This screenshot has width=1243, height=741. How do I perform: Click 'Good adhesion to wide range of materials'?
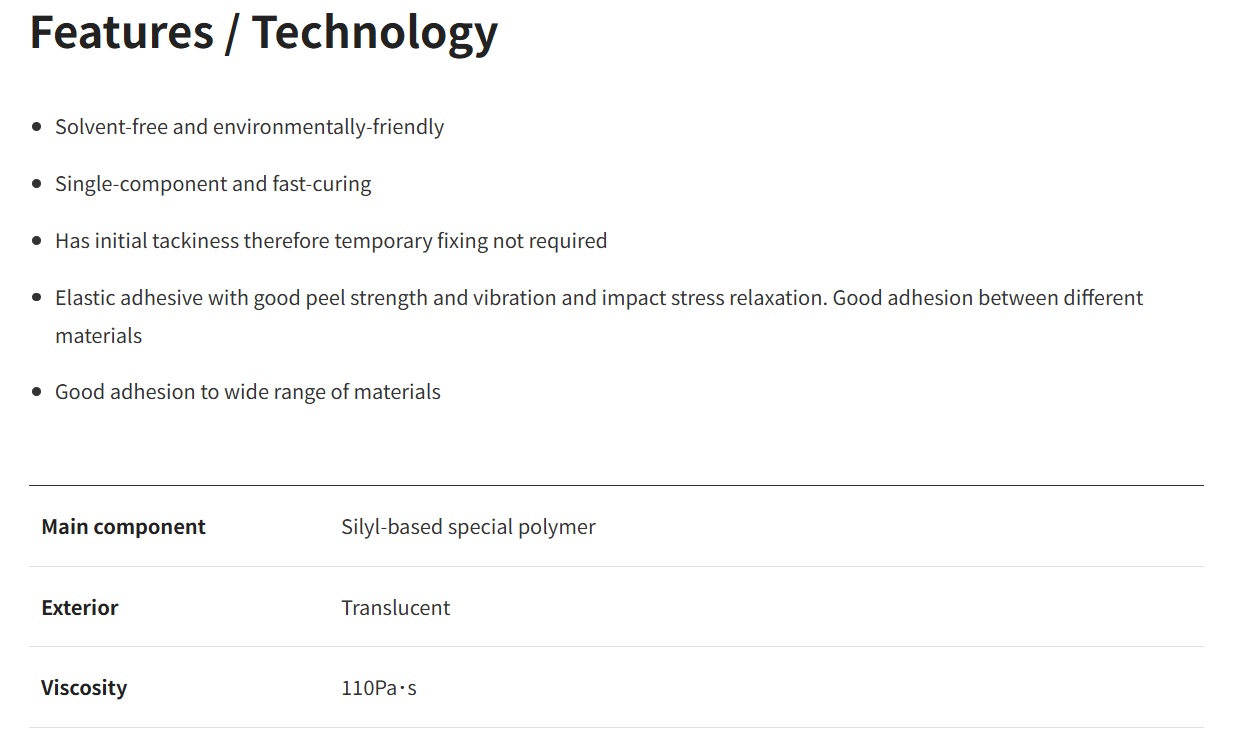[x=247, y=392]
